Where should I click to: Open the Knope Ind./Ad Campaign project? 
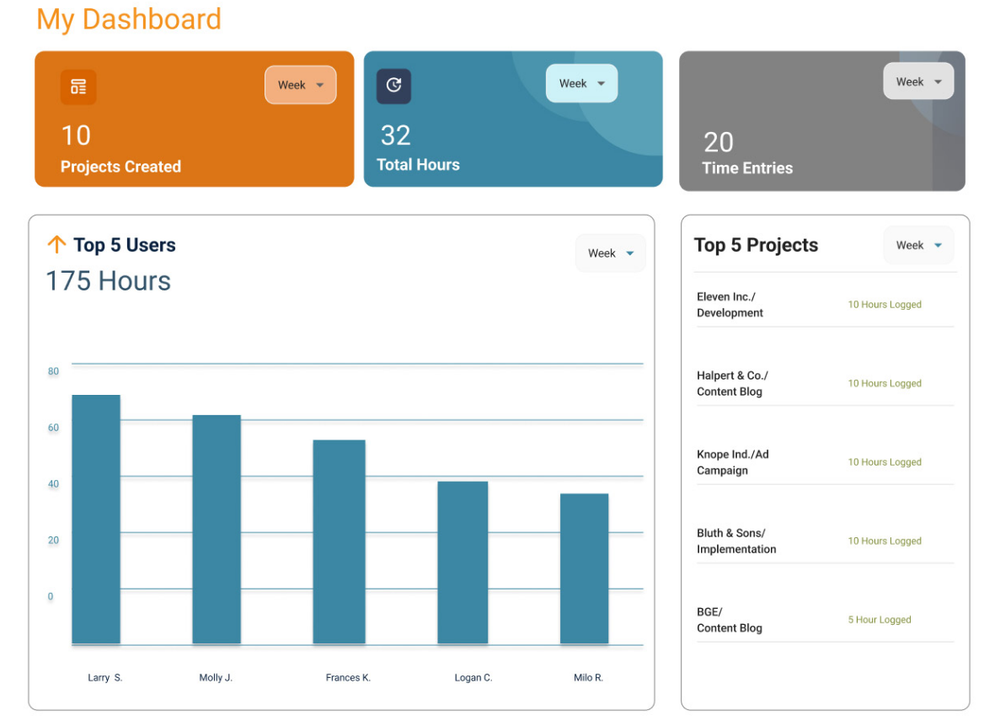[x=733, y=463]
